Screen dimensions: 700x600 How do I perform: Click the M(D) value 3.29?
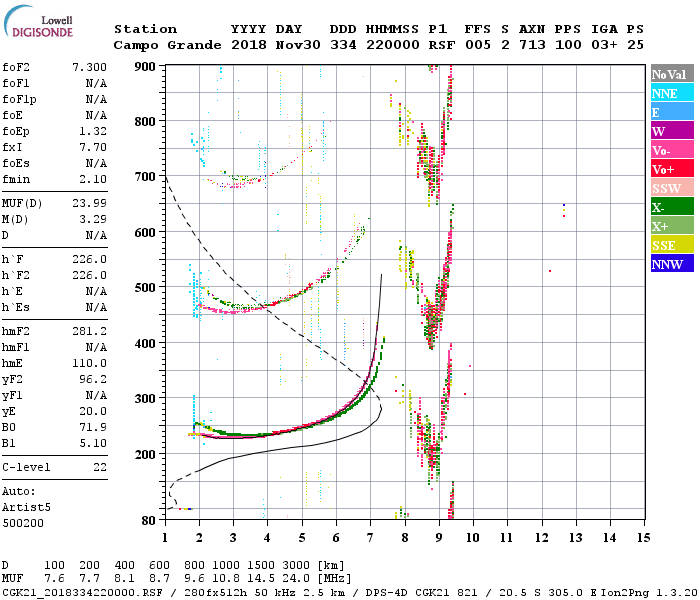coord(93,219)
